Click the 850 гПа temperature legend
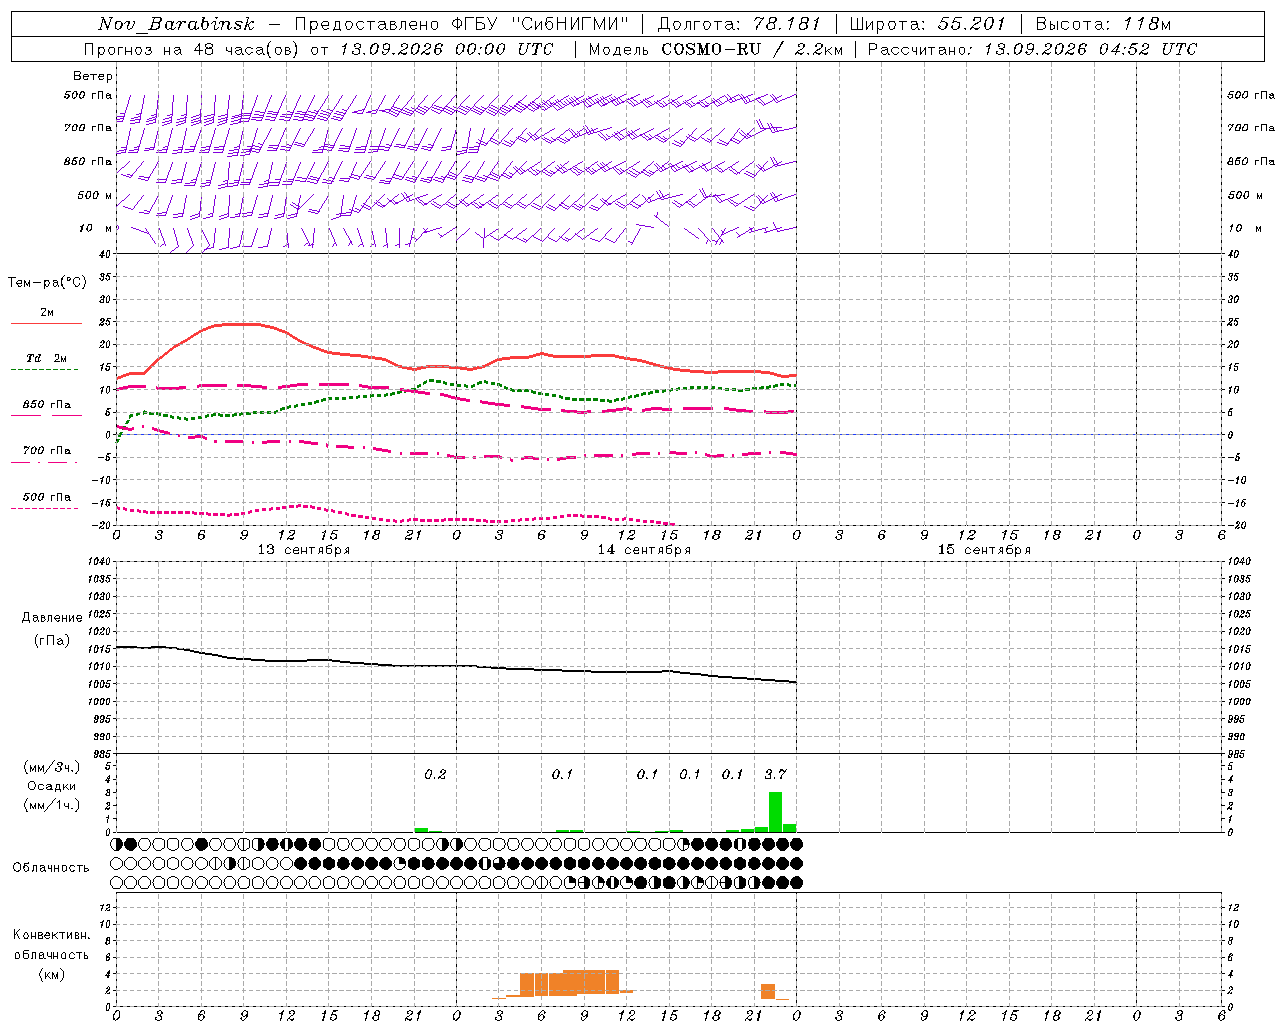1280x1024 pixels. 46,408
